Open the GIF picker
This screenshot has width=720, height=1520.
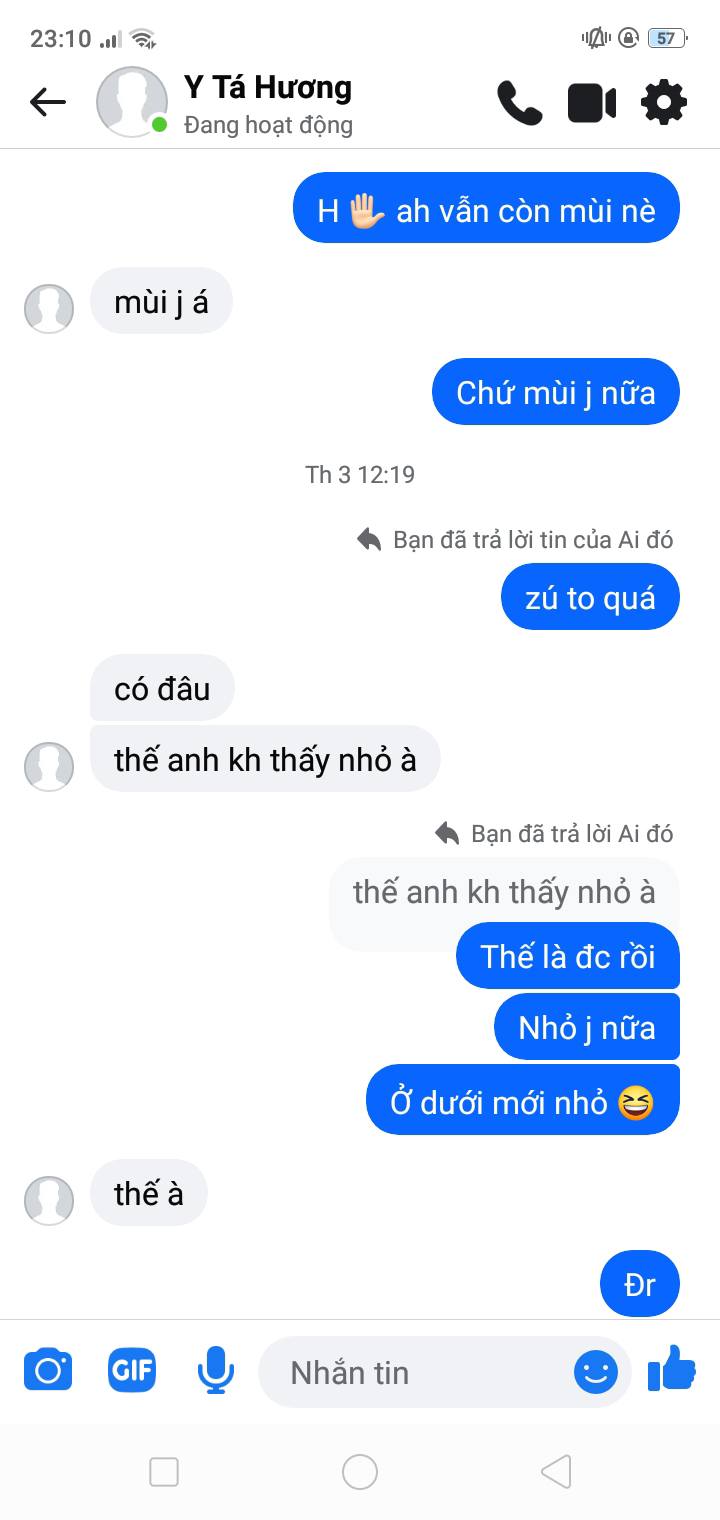pyautogui.click(x=132, y=1370)
